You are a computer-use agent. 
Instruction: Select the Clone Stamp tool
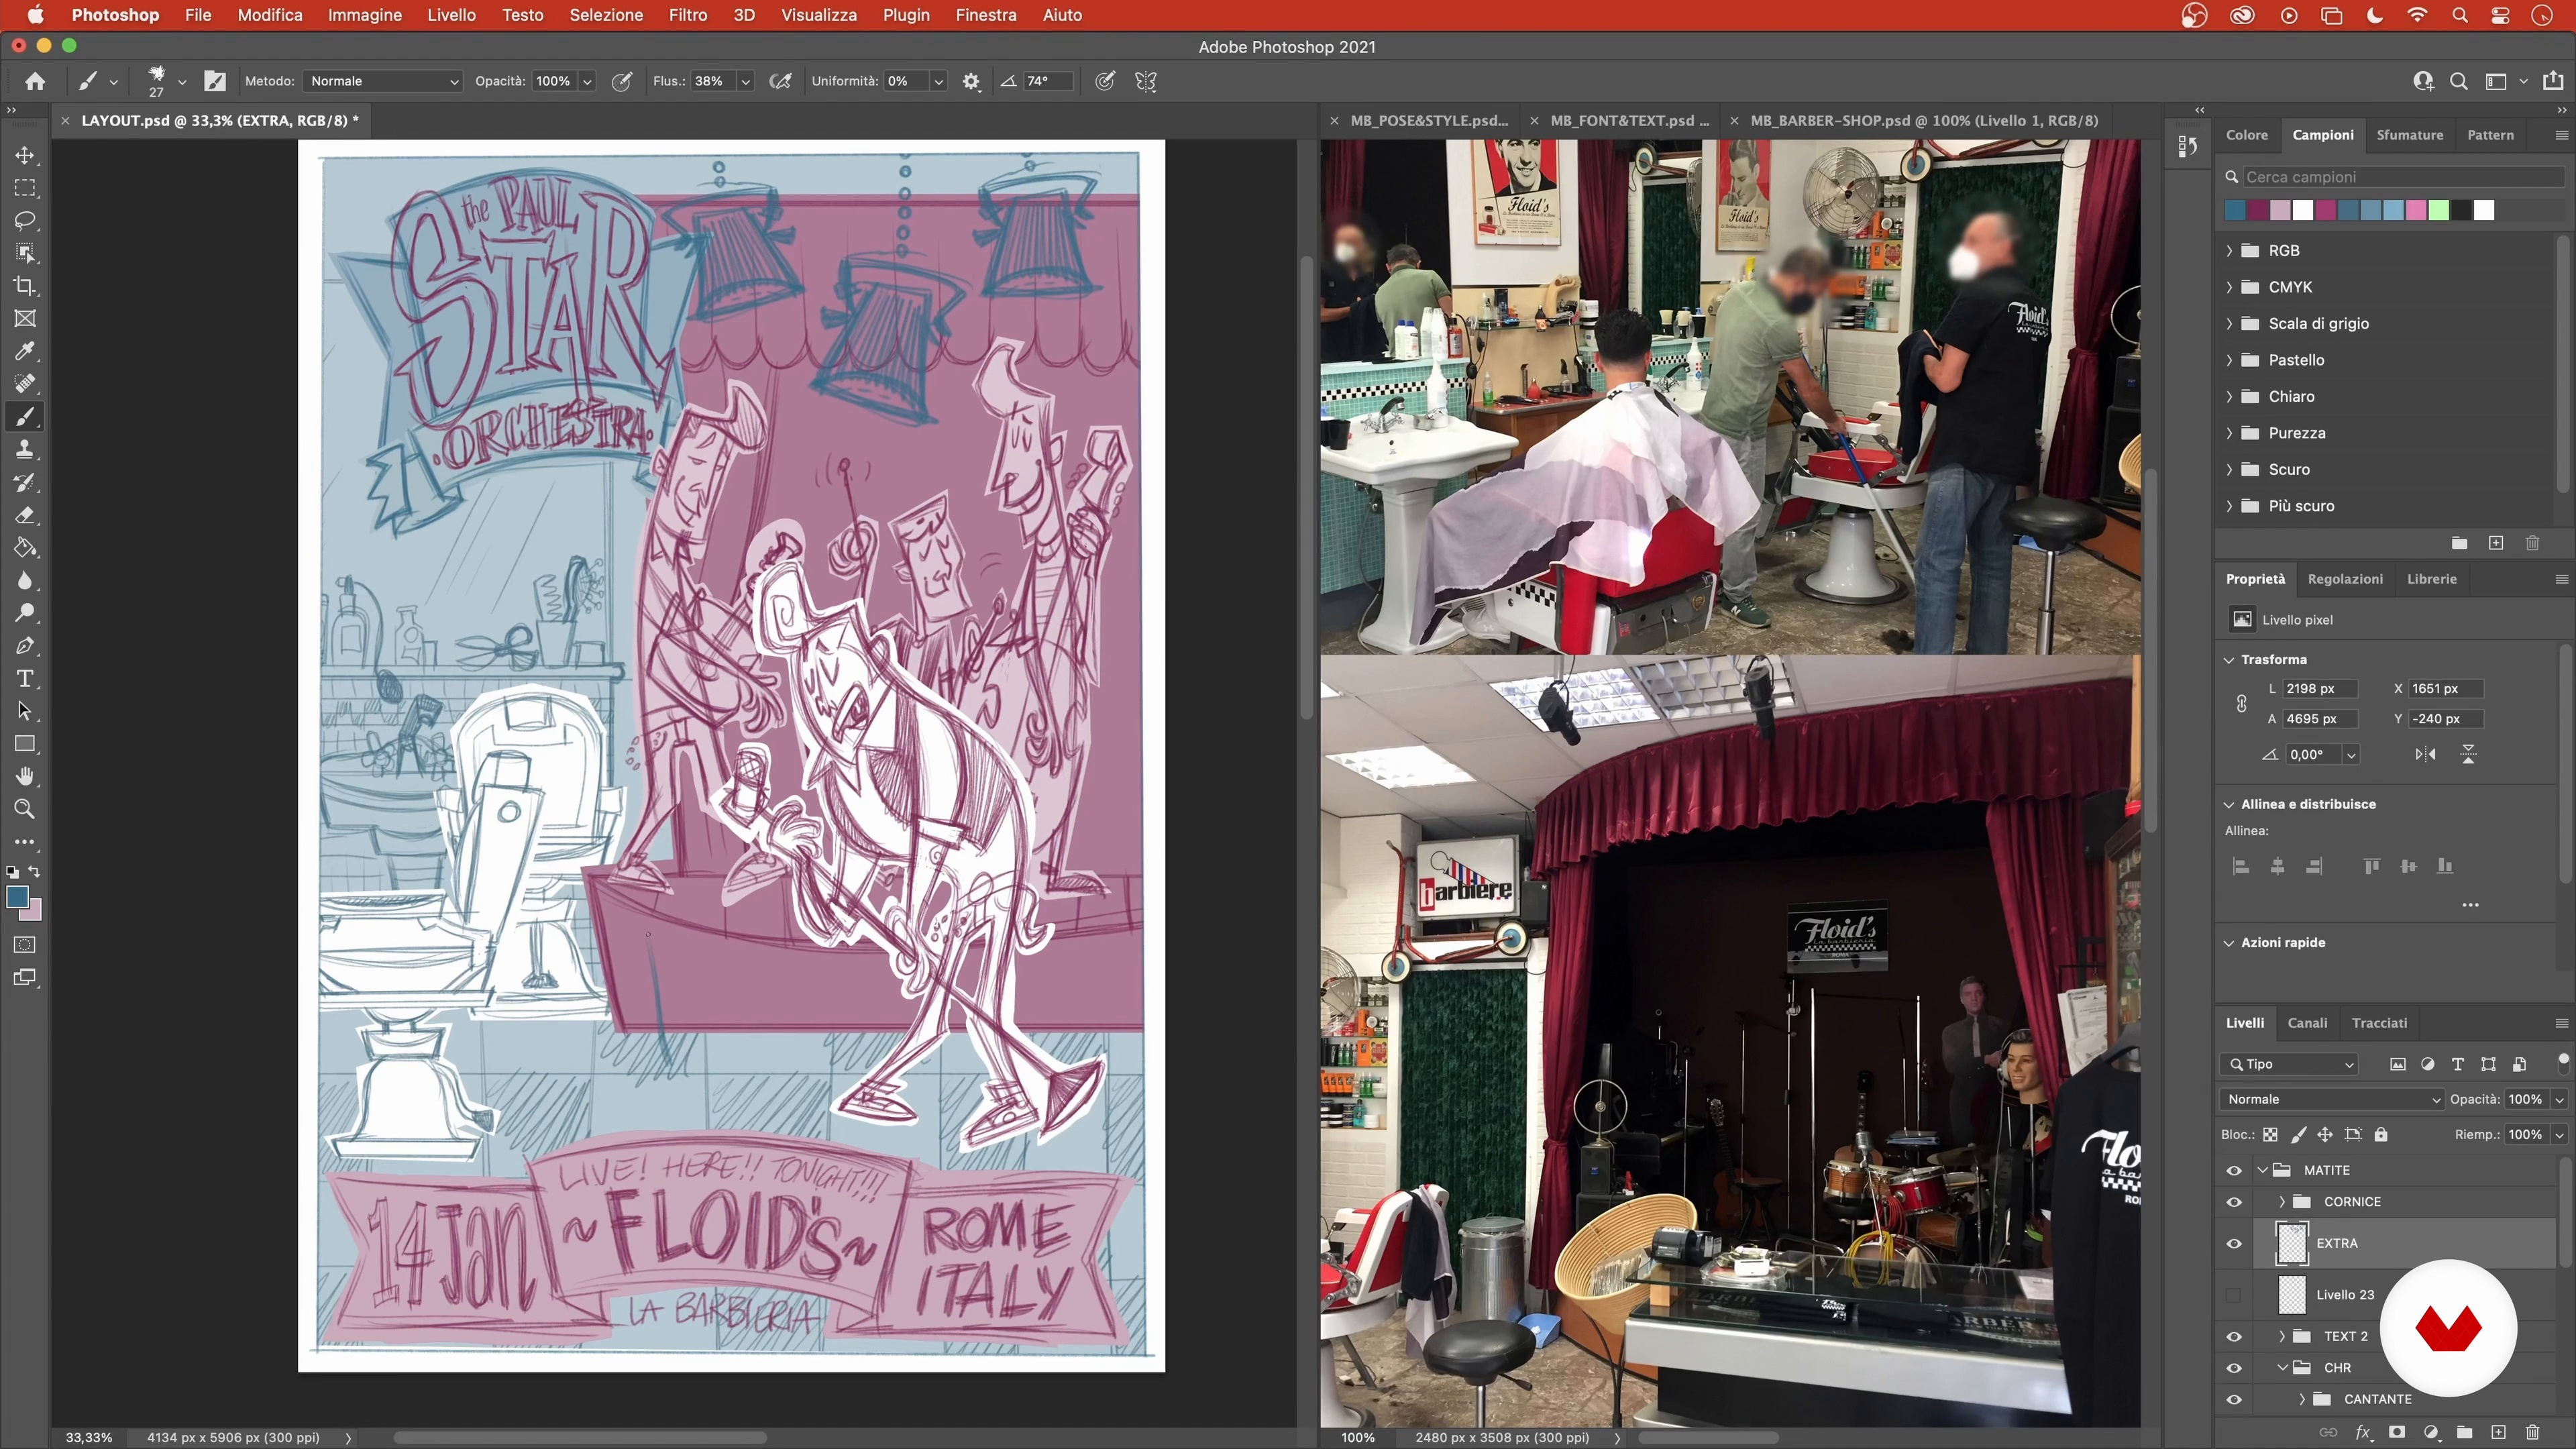coord(25,449)
